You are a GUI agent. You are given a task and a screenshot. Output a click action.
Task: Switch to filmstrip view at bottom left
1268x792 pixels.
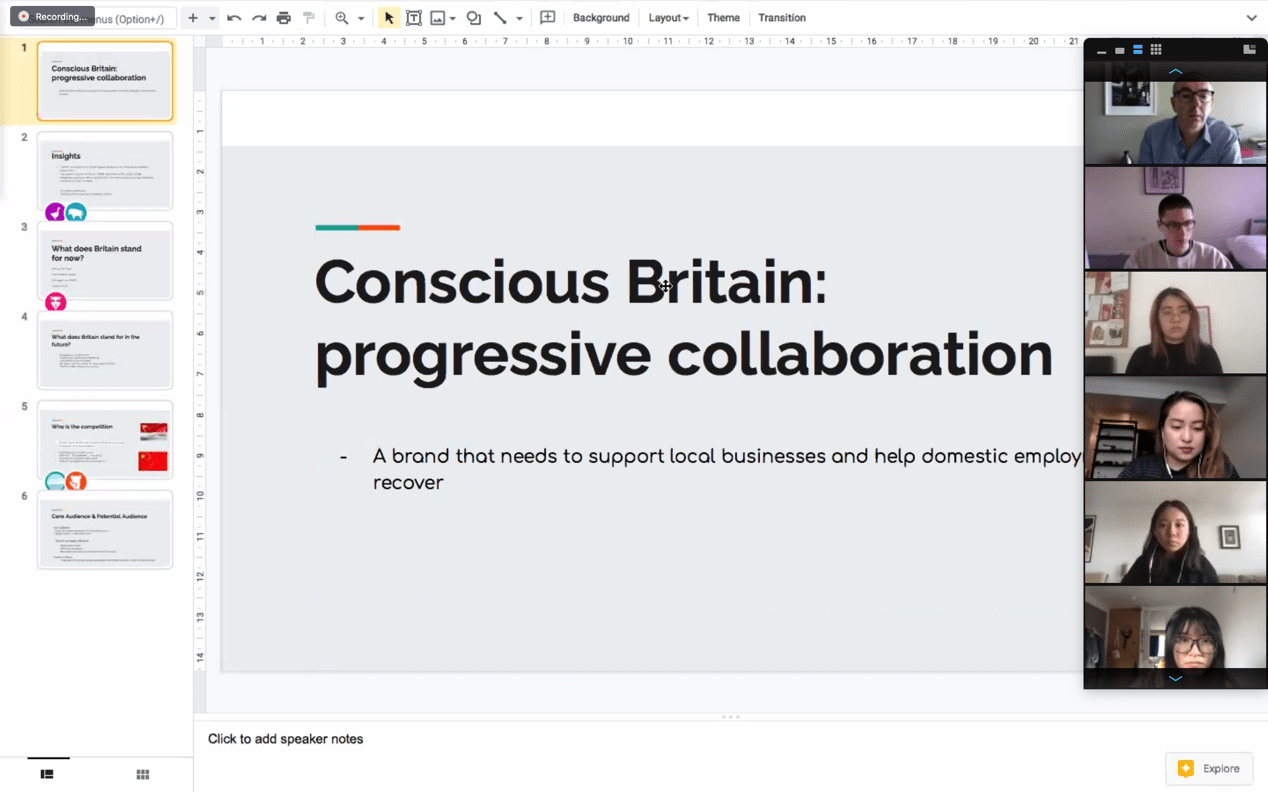coord(47,774)
